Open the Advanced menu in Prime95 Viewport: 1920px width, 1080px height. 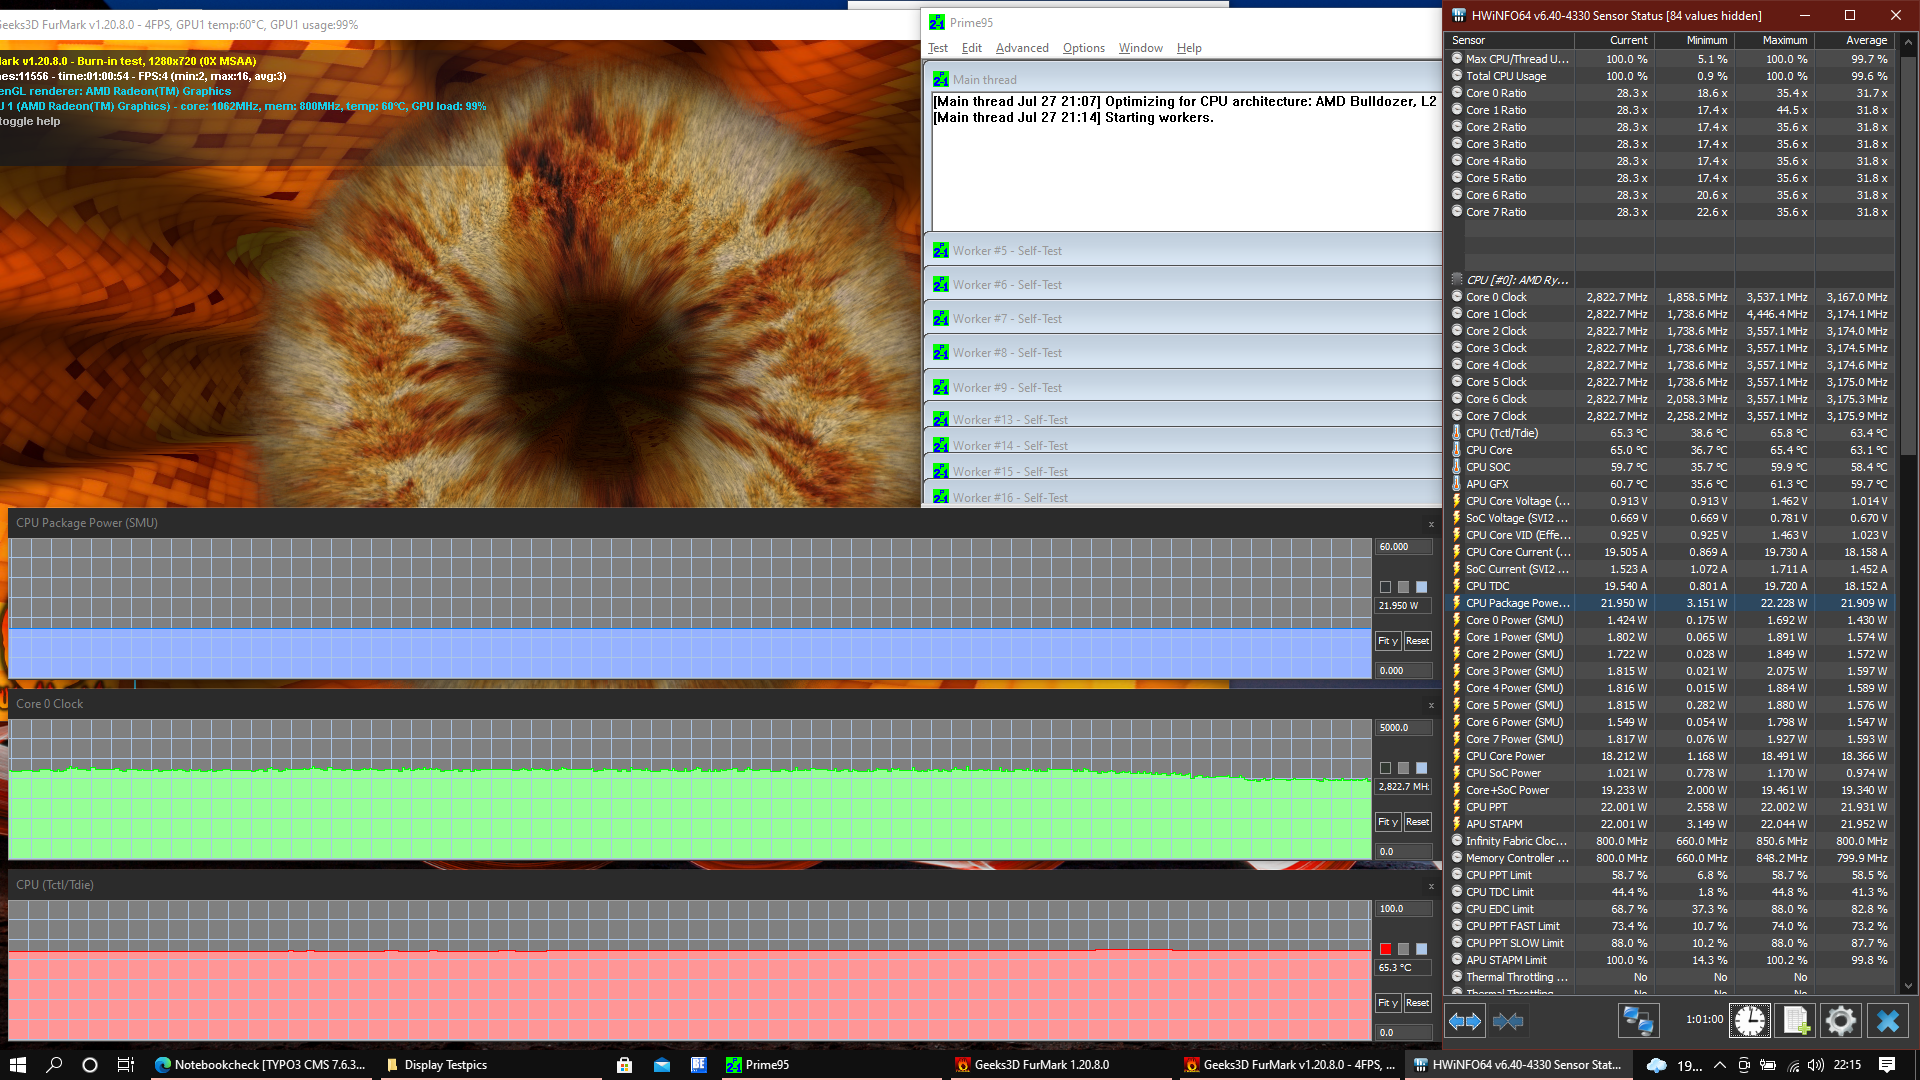click(x=1021, y=48)
